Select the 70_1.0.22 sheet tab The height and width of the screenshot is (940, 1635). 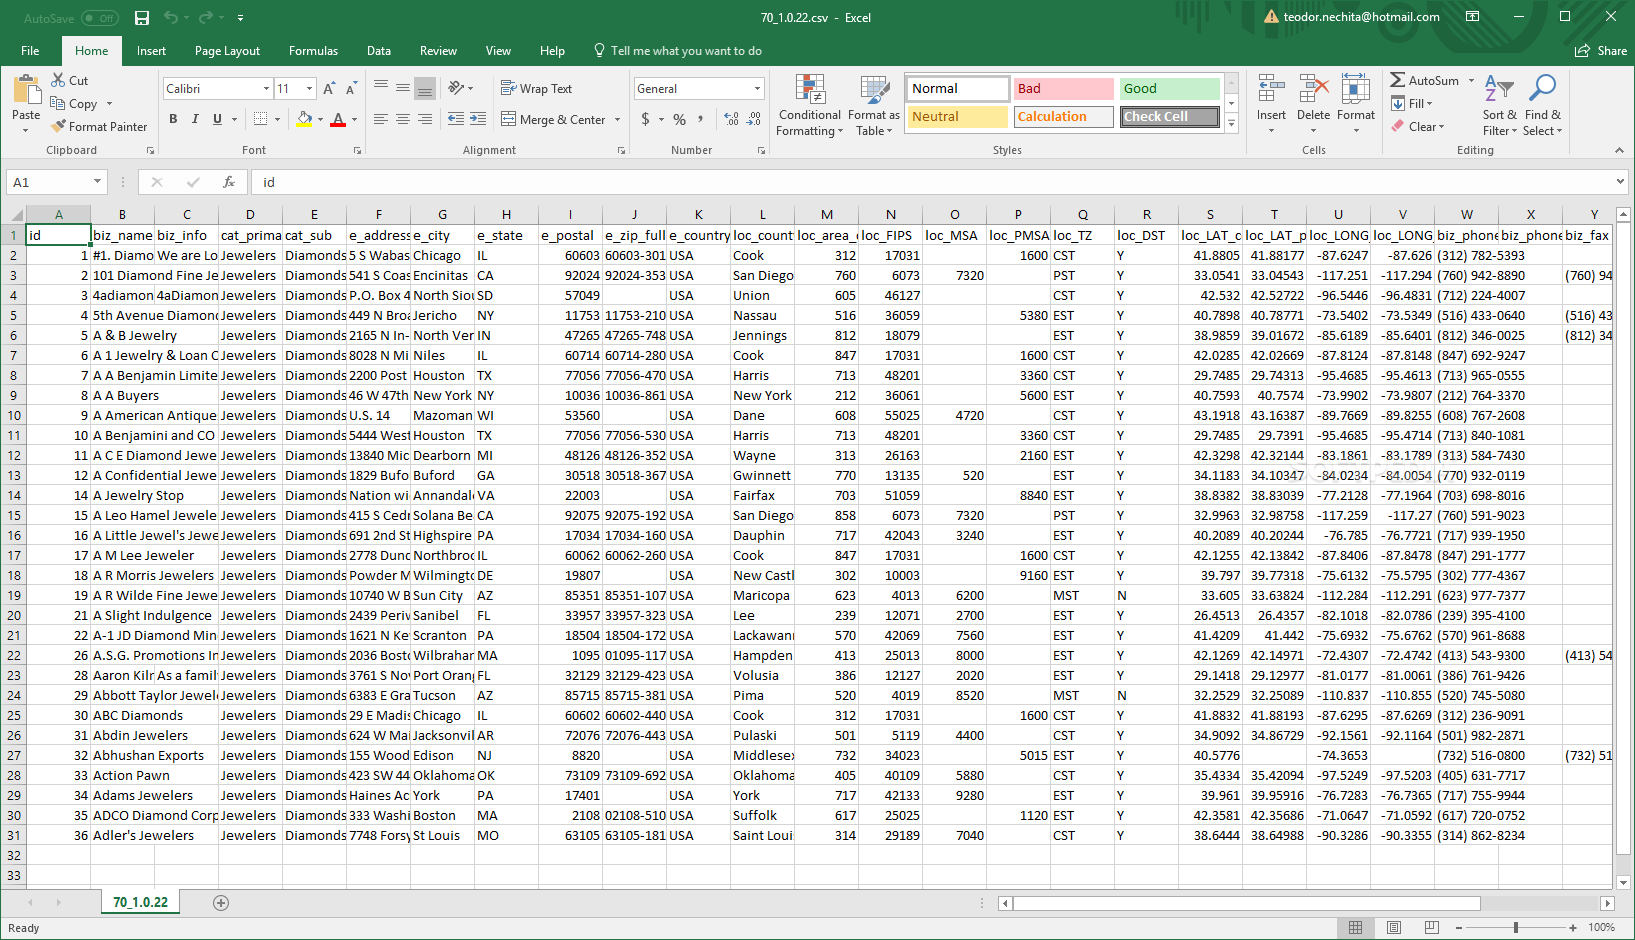[140, 902]
